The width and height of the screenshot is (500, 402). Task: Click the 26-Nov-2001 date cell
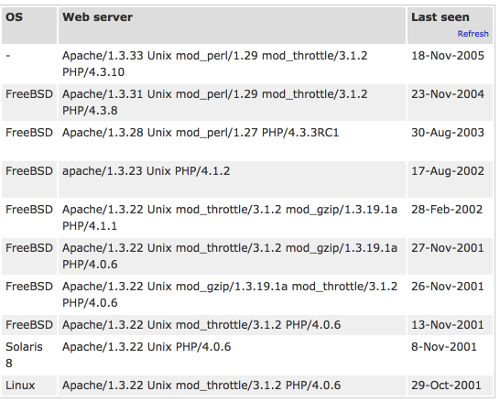point(448,286)
